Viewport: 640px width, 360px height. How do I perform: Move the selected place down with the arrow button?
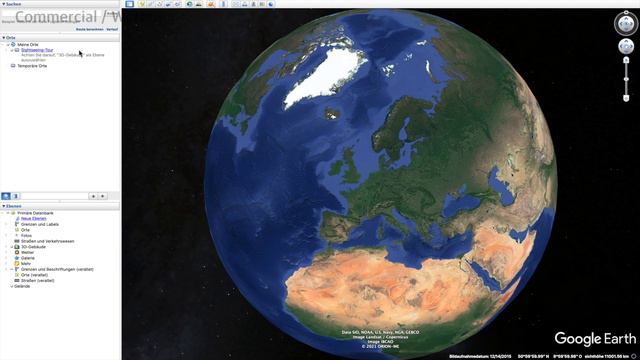pyautogui.click(x=103, y=196)
